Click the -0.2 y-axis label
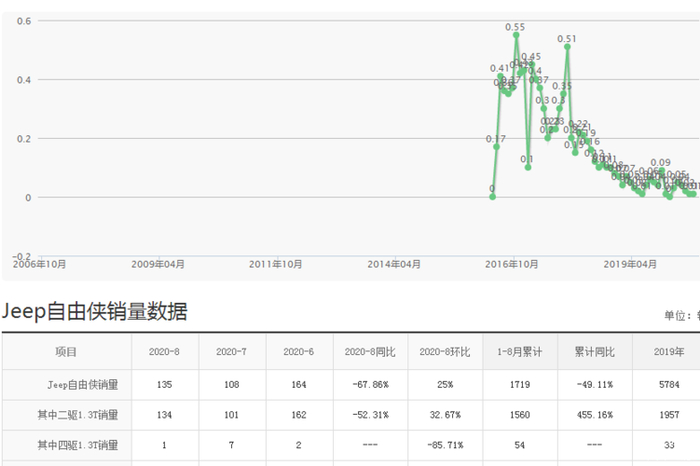Image resolution: width=700 pixels, height=466 pixels. [22, 257]
